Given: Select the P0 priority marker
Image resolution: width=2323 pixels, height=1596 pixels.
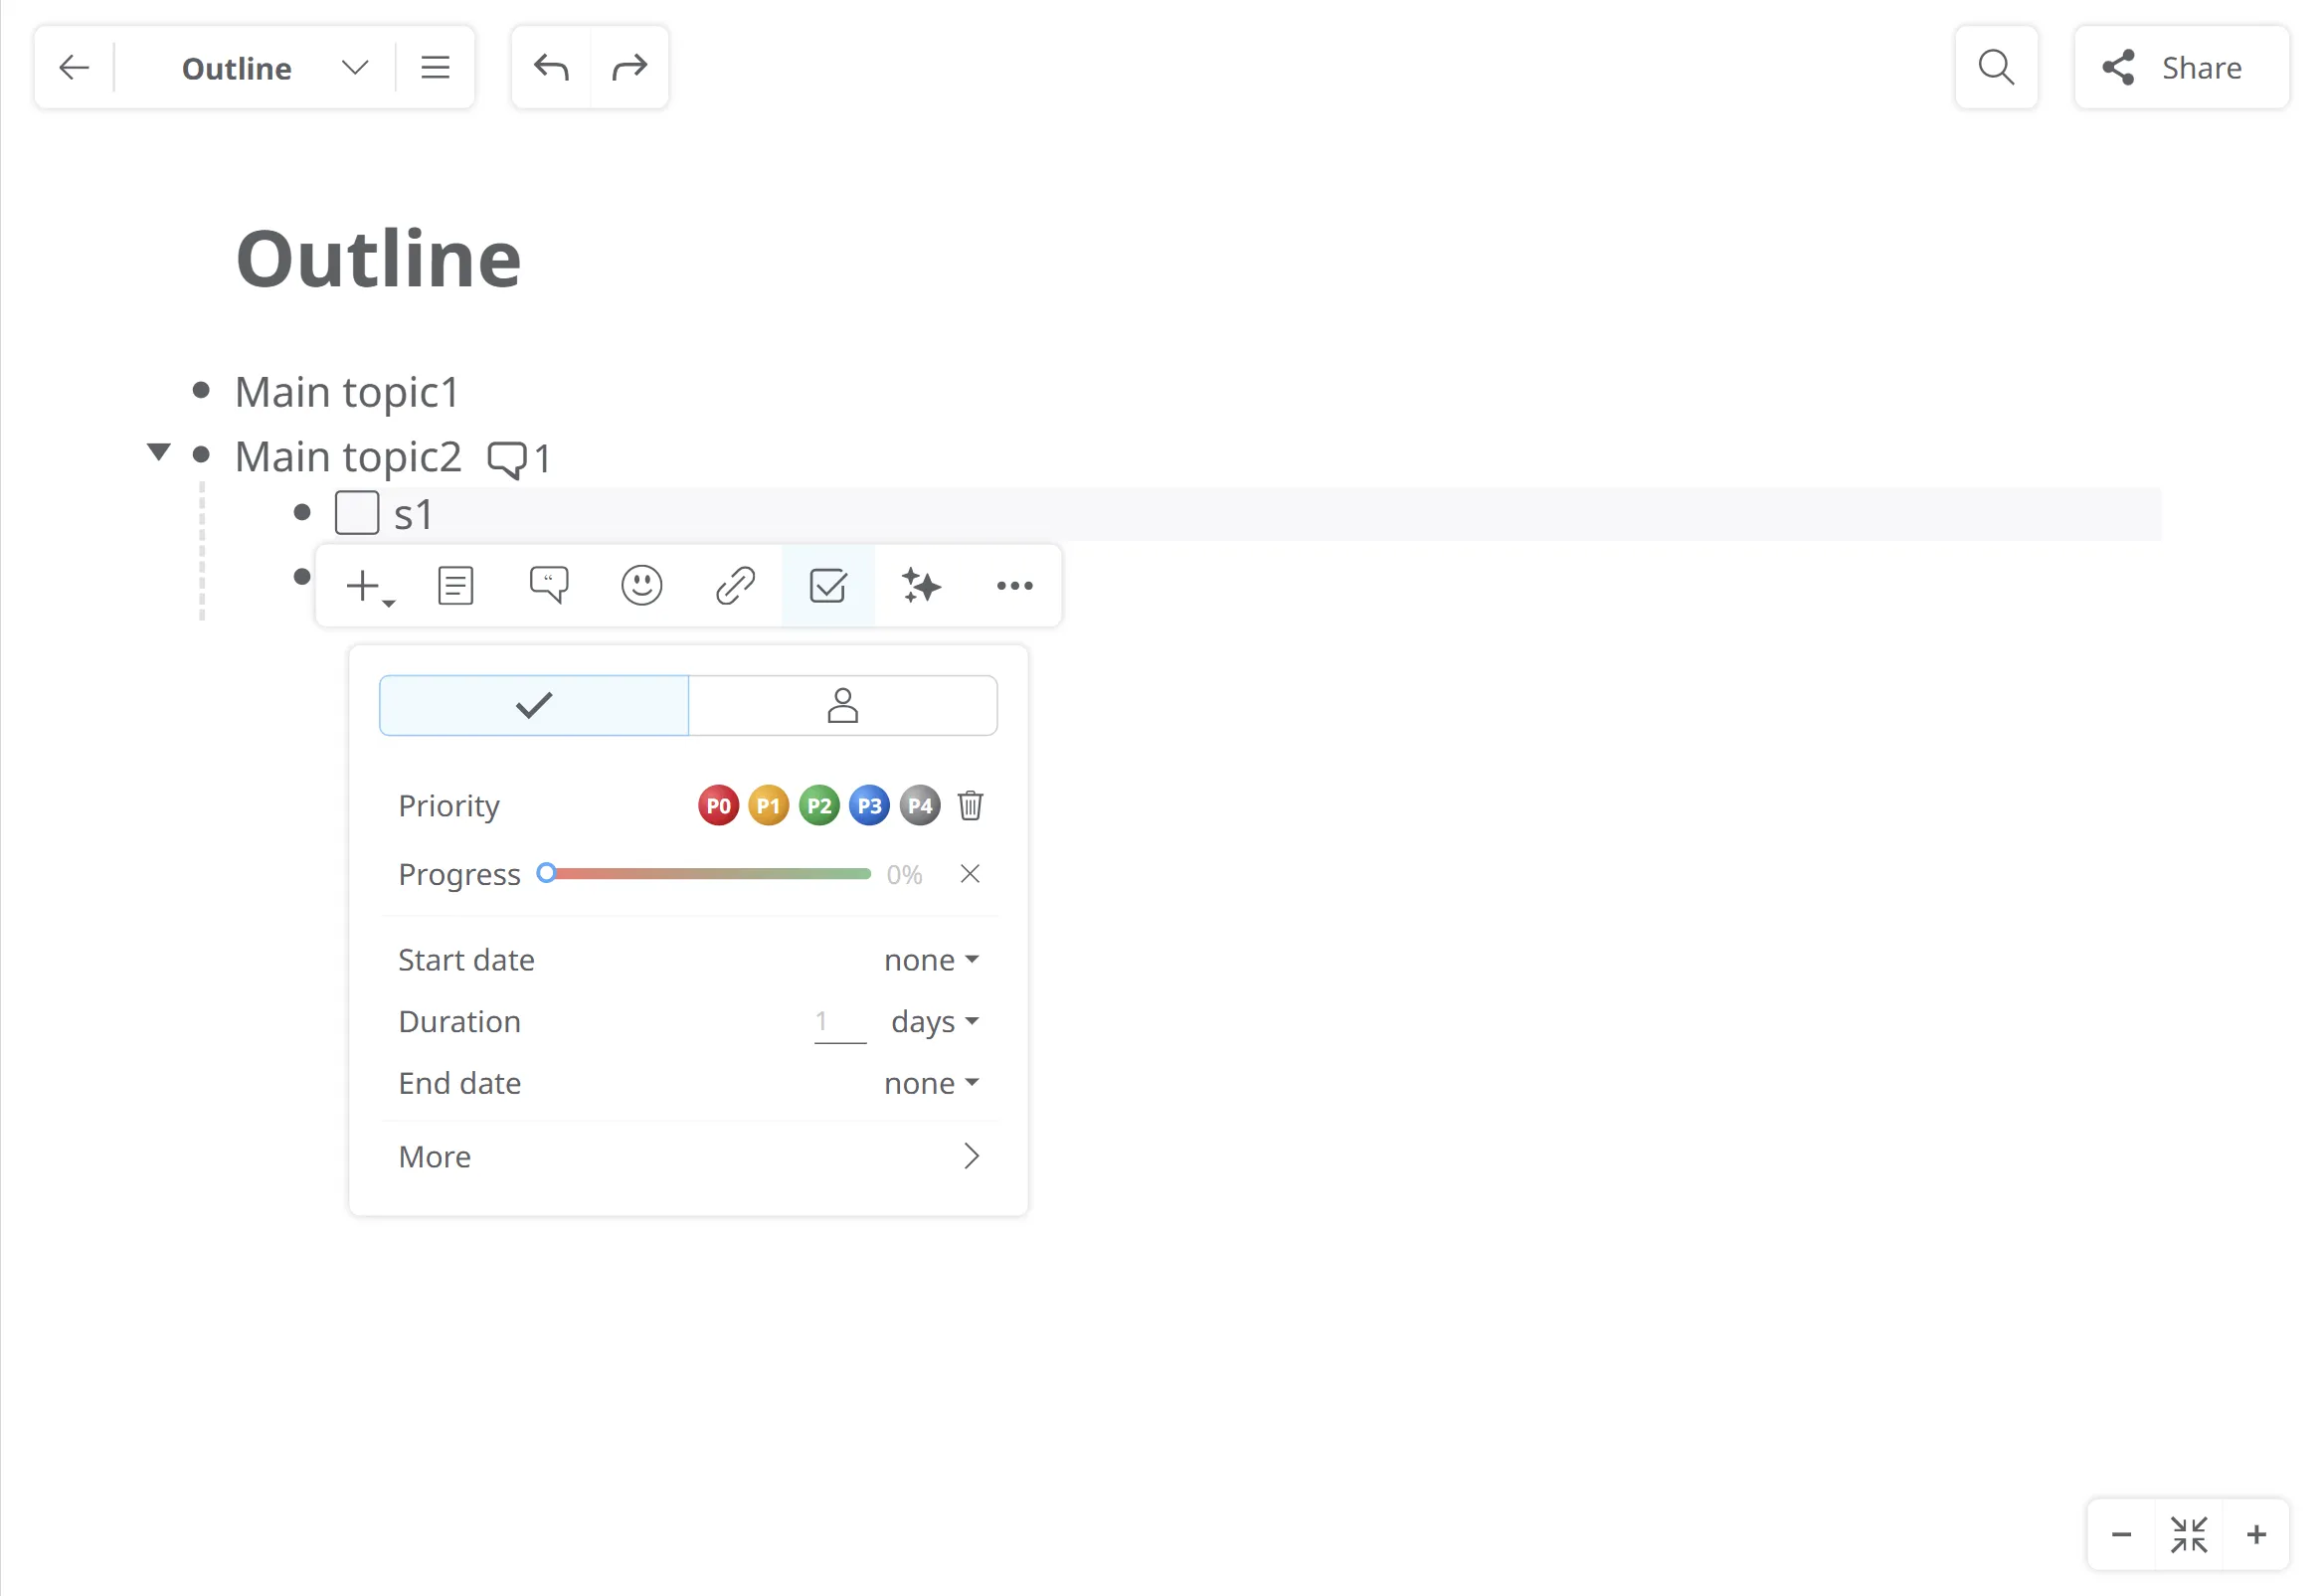Looking at the screenshot, I should (x=718, y=806).
